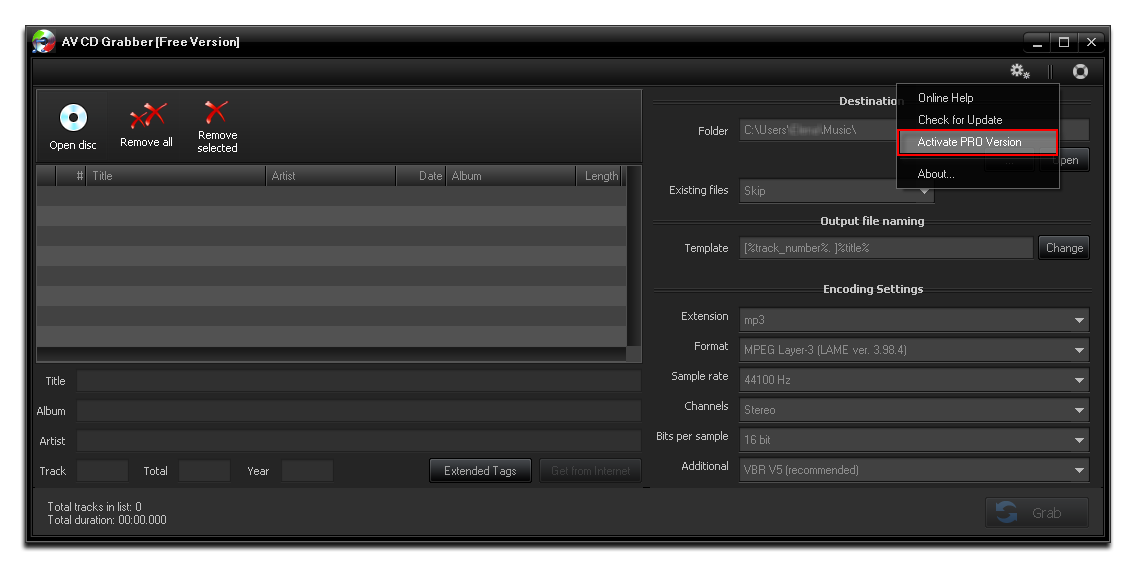Click the Remove all tracks icon
The height and width of the screenshot is (568, 1136).
147,117
